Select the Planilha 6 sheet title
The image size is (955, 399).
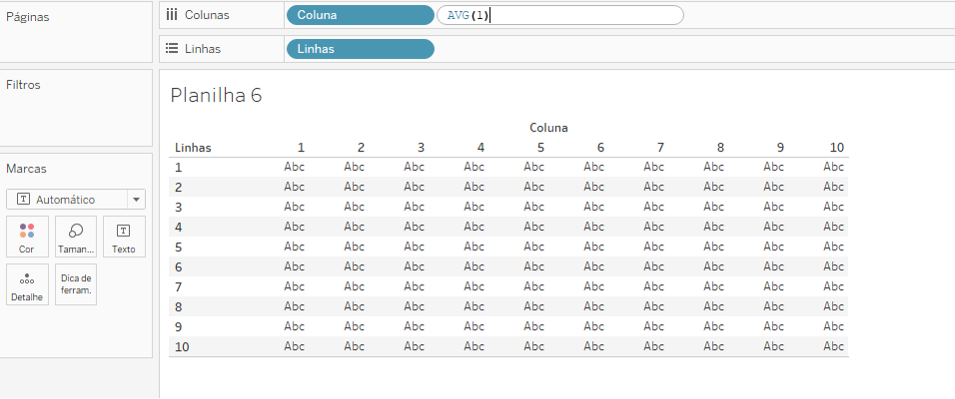216,96
